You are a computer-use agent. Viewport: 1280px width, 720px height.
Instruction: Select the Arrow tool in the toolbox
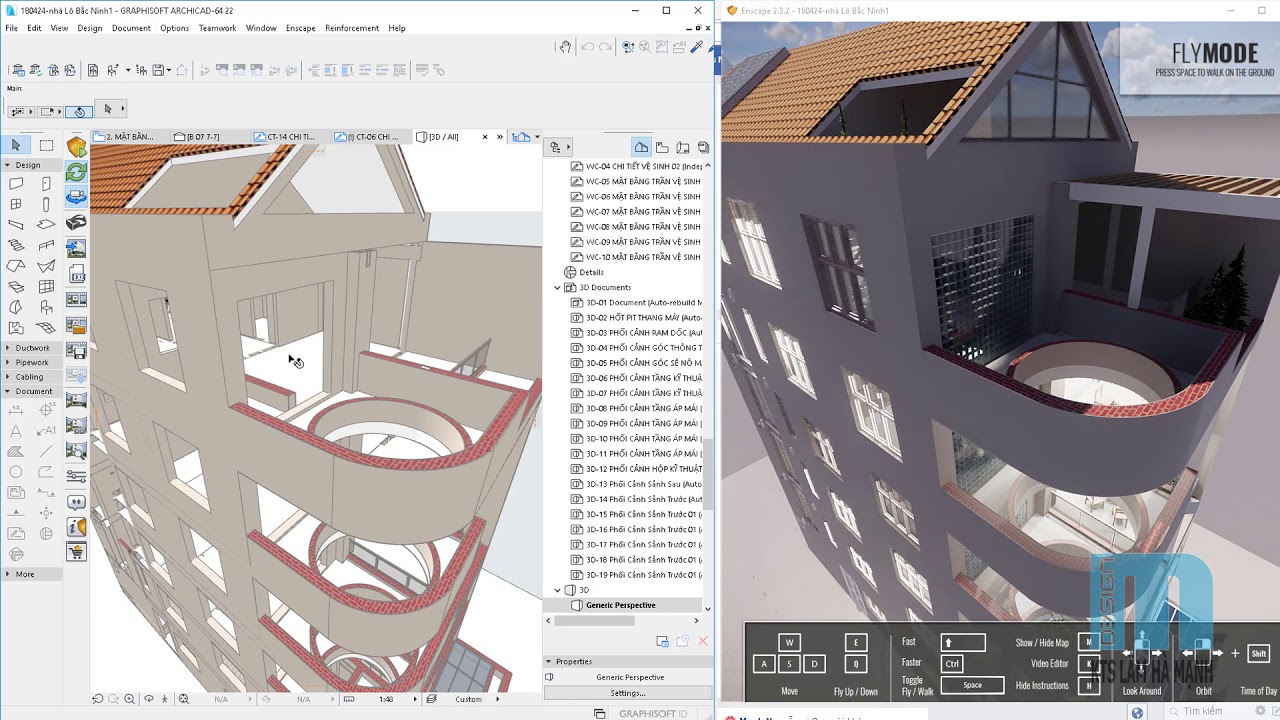[x=16, y=146]
